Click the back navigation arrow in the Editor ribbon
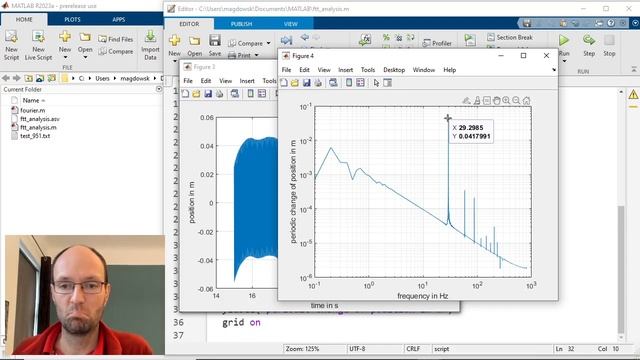 (304, 37)
